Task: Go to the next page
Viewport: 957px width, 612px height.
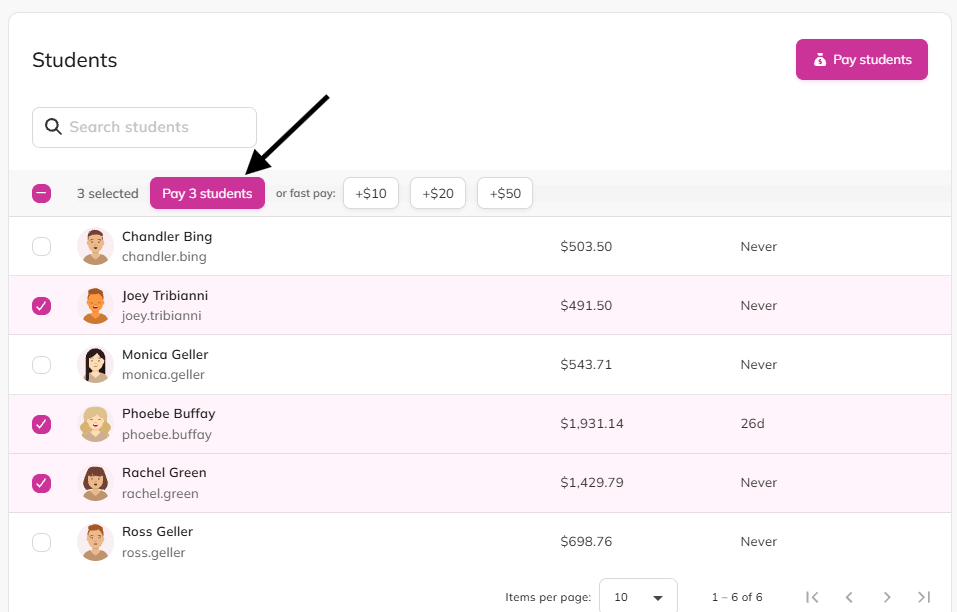Action: (887, 597)
